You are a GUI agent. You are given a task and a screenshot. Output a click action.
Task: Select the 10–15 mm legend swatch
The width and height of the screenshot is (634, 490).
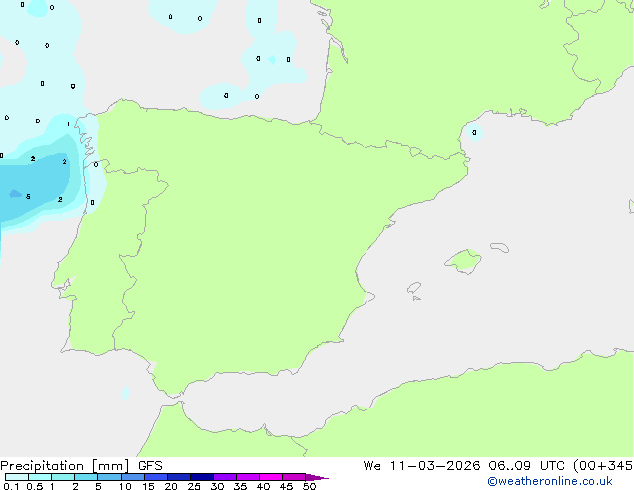tap(133, 477)
